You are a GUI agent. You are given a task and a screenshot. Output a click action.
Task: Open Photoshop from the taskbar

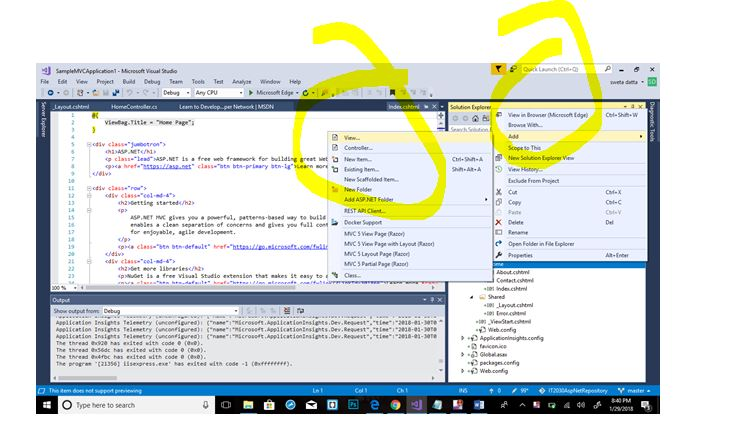coord(353,404)
